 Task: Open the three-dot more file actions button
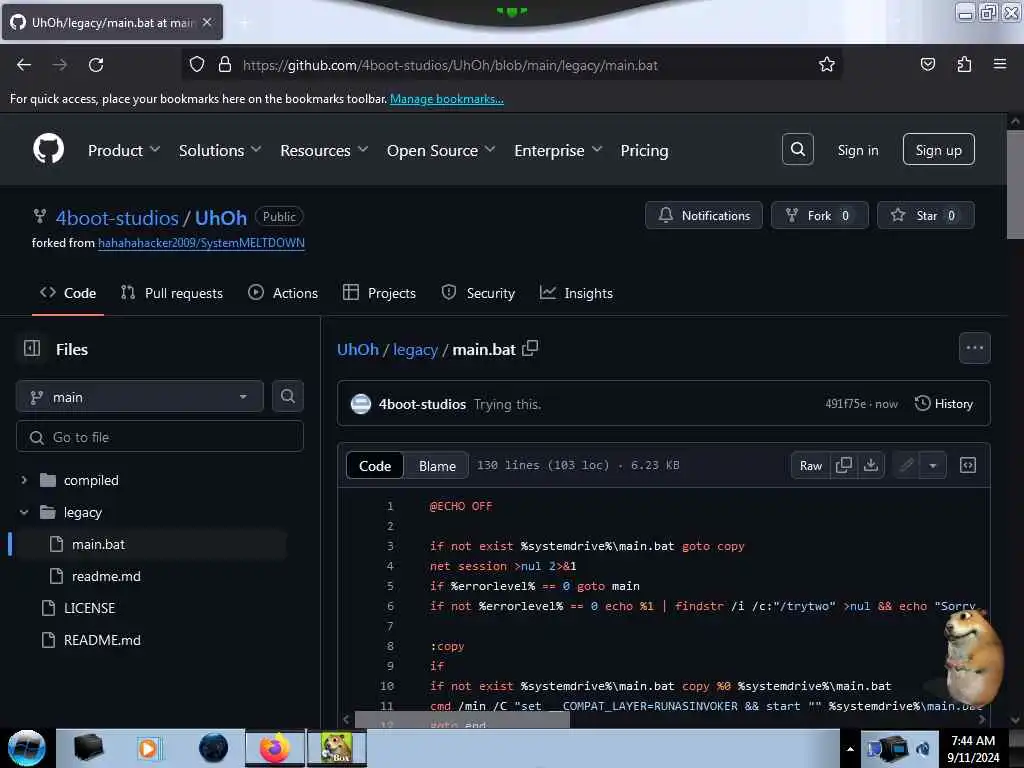pyautogui.click(x=974, y=348)
